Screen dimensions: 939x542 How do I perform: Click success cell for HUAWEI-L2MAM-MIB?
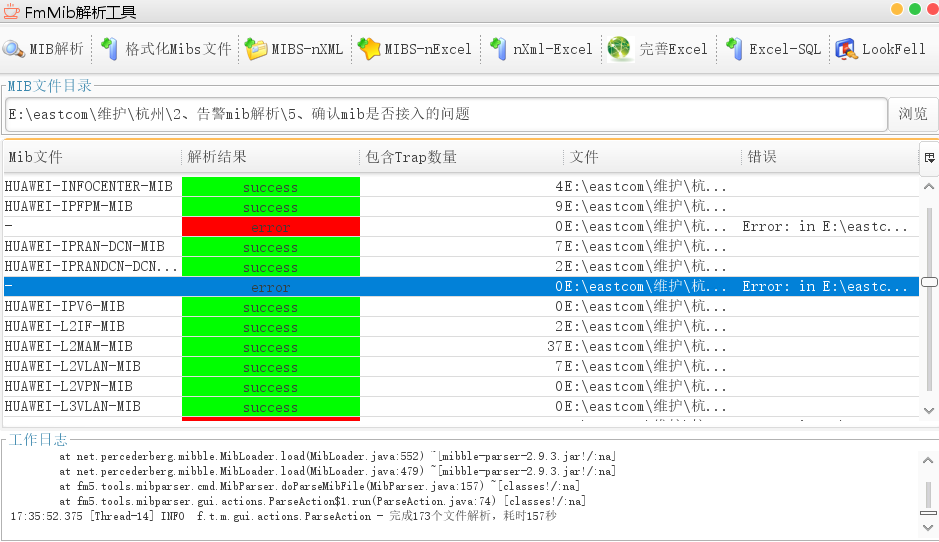[271, 347]
